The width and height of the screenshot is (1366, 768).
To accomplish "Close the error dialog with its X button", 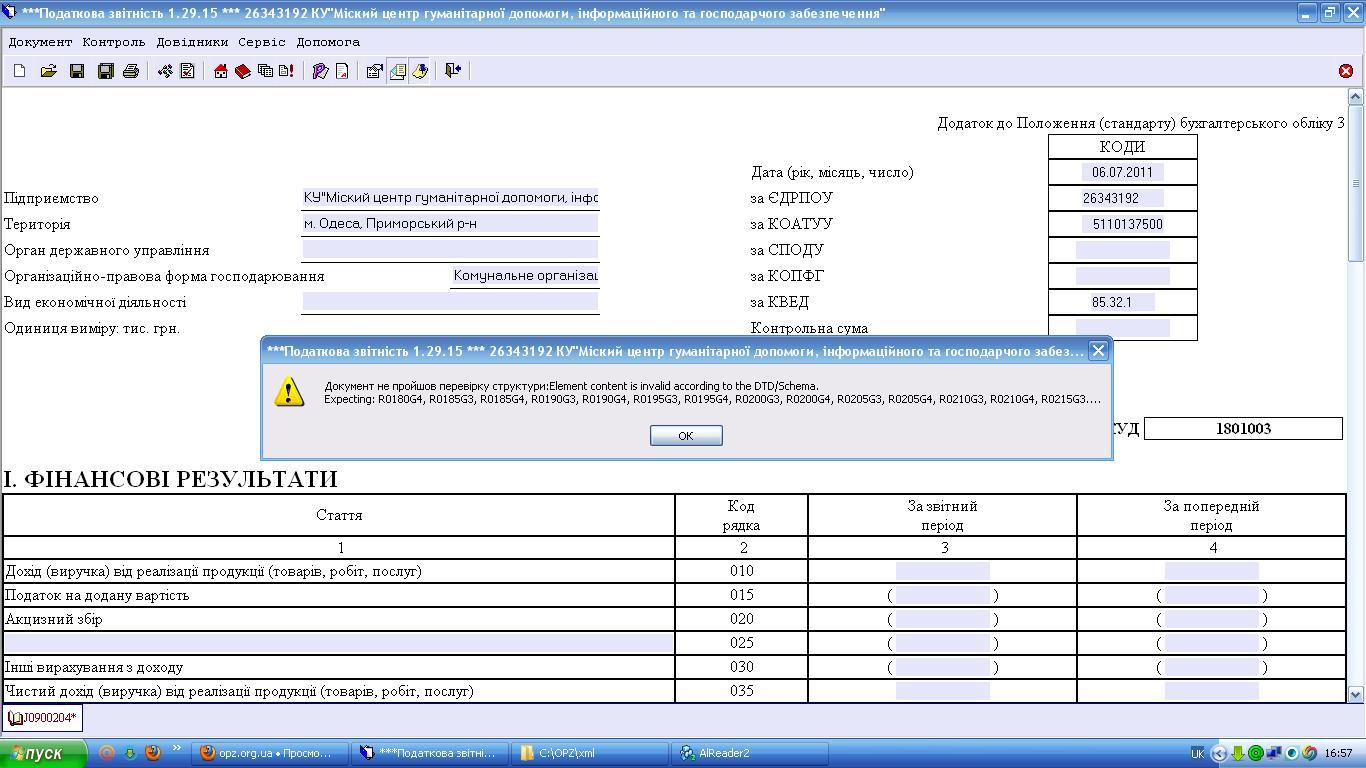I will tap(1098, 350).
